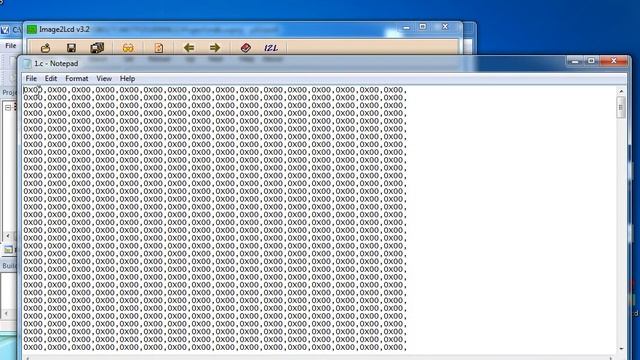This screenshot has width=640, height=360.
Task: Click the Notepad document icon in title bar
Action: (x=27, y=64)
